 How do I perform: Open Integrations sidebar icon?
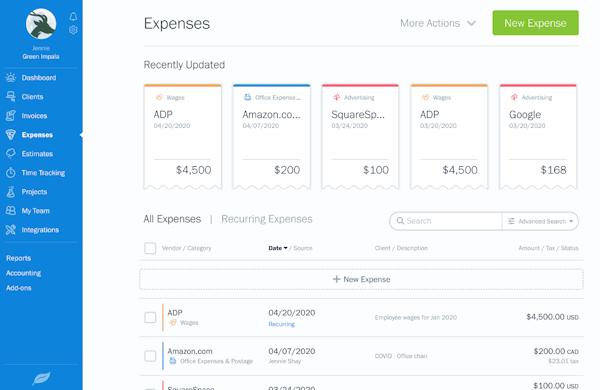[x=11, y=230]
